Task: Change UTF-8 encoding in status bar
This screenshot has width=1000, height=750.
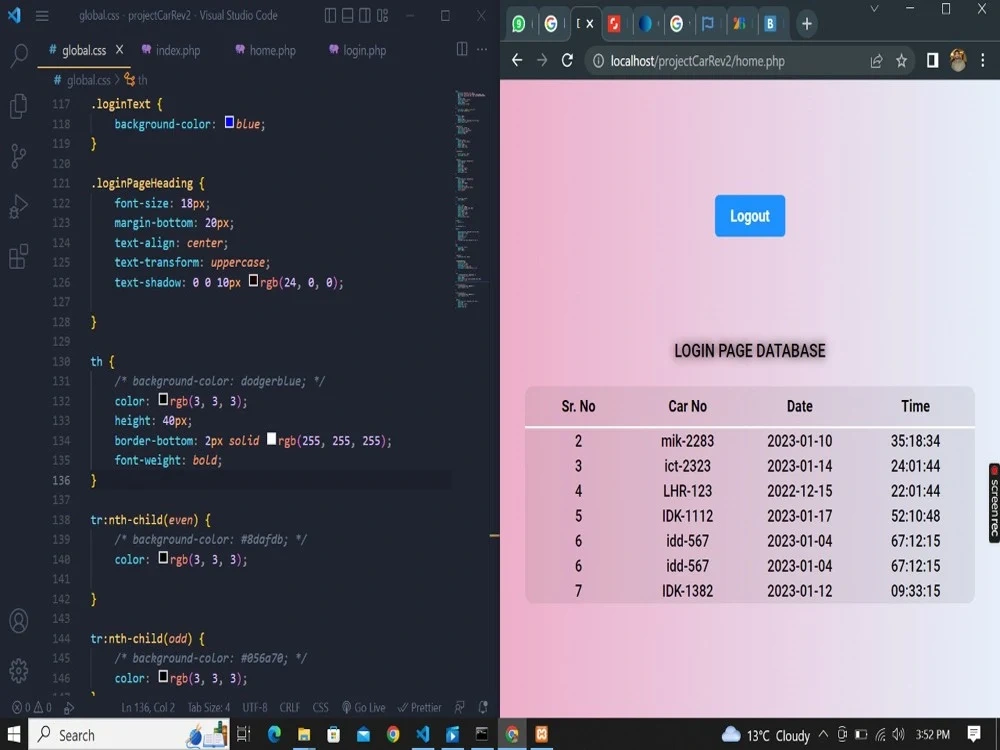Action: [254, 707]
